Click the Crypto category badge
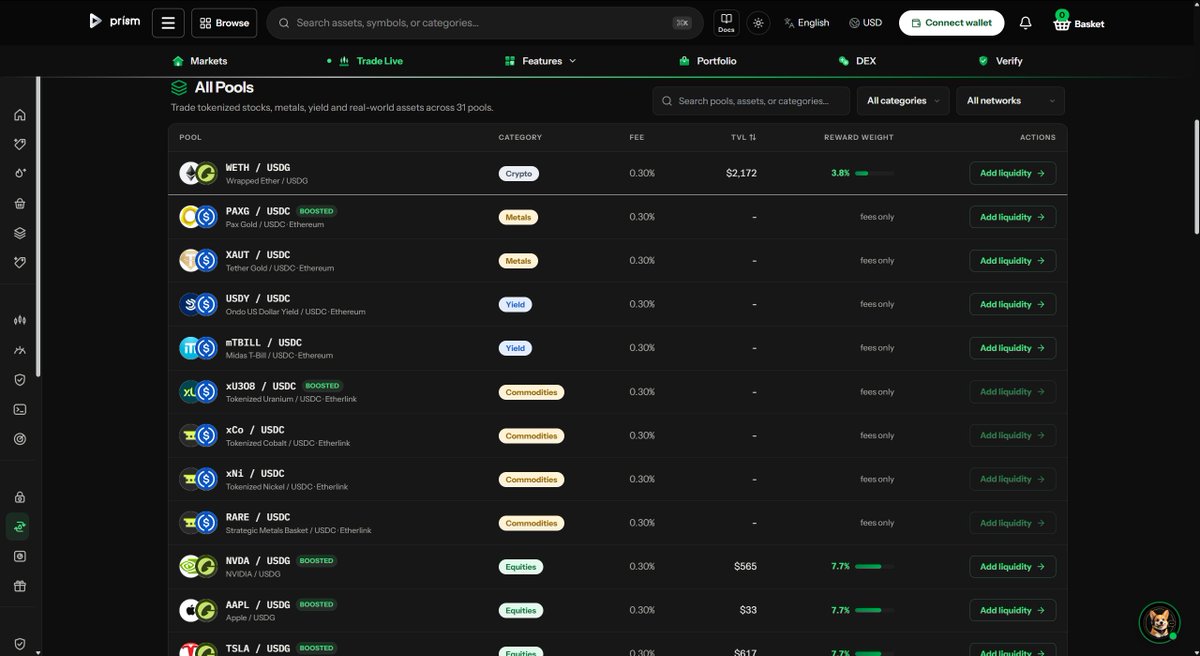The width and height of the screenshot is (1200, 656). (519, 173)
